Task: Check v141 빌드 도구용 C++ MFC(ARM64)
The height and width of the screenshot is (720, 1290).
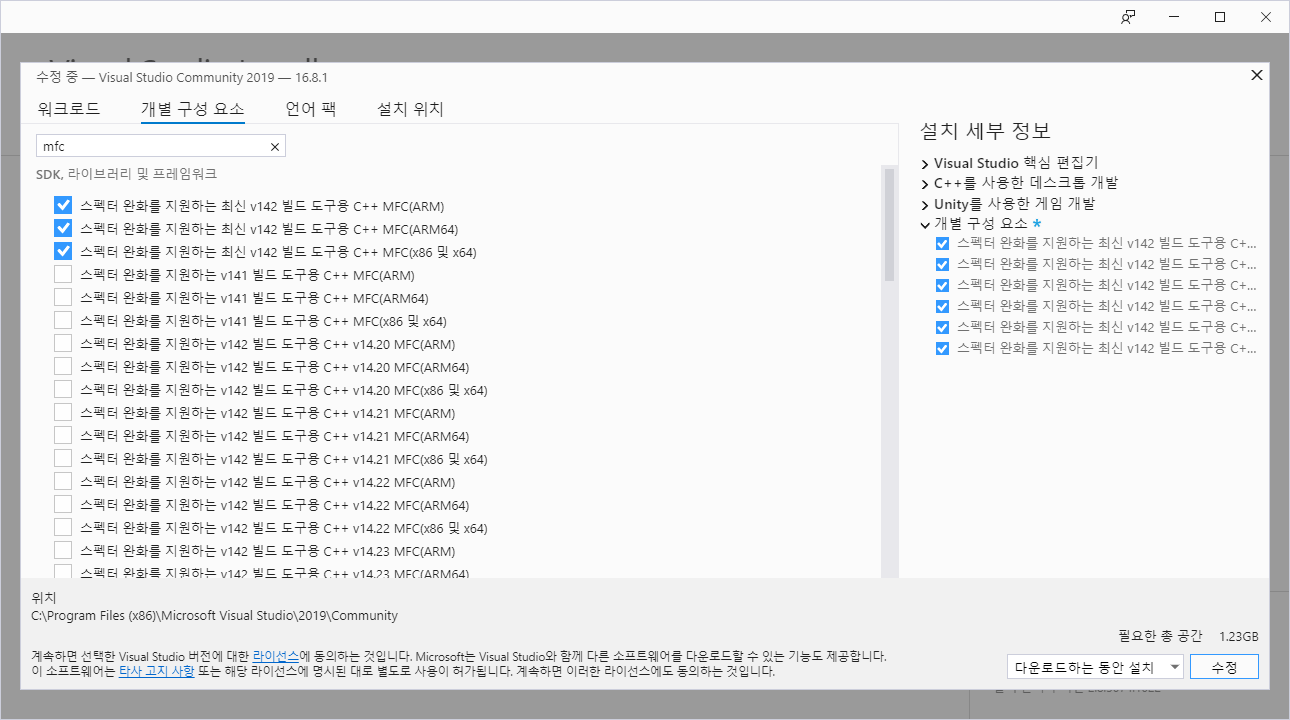Action: (63, 298)
